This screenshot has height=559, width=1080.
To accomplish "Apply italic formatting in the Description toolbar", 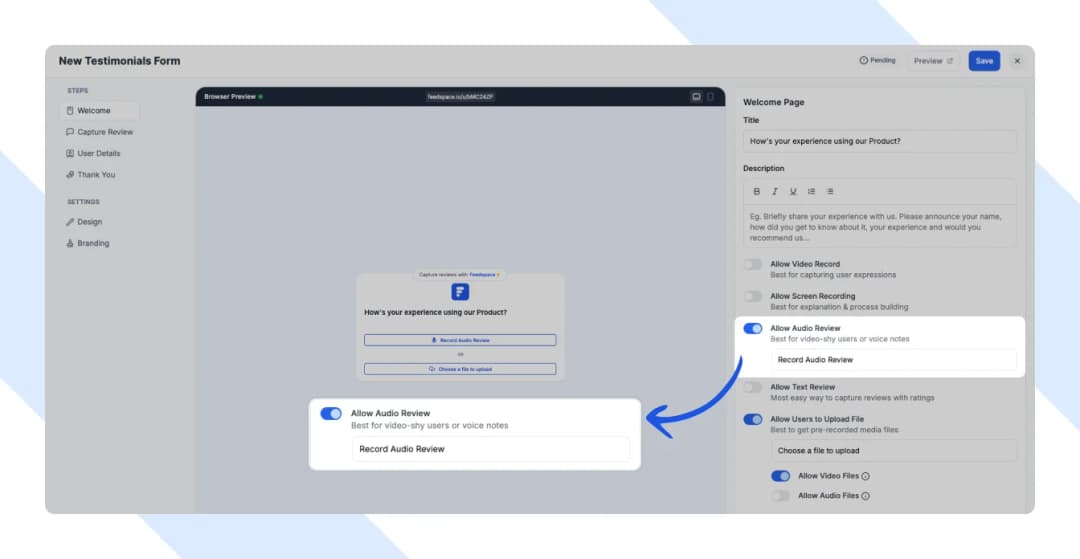I will pos(775,191).
